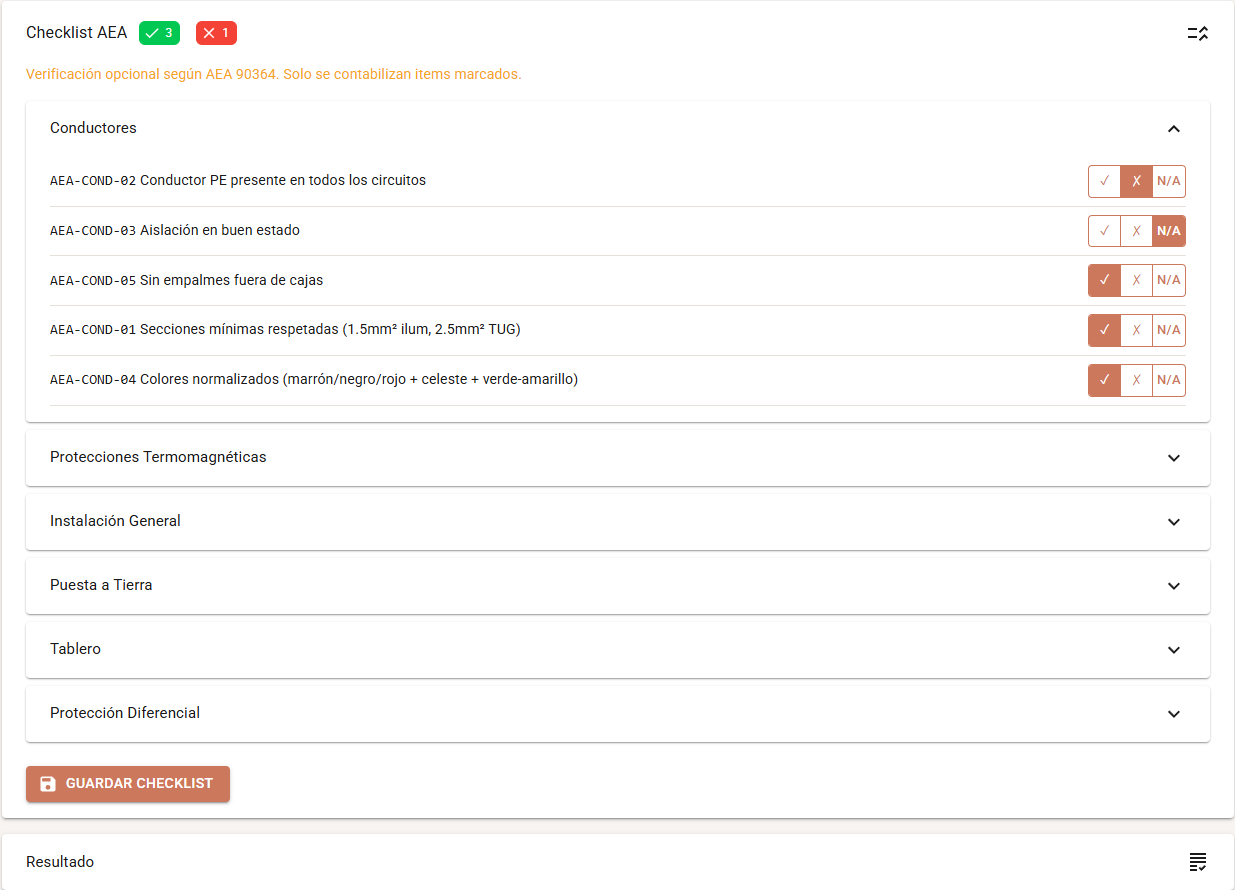Toggle the check for AEA-COND-01 secciones
Viewport: 1235px width, 890px height.
click(x=1104, y=330)
